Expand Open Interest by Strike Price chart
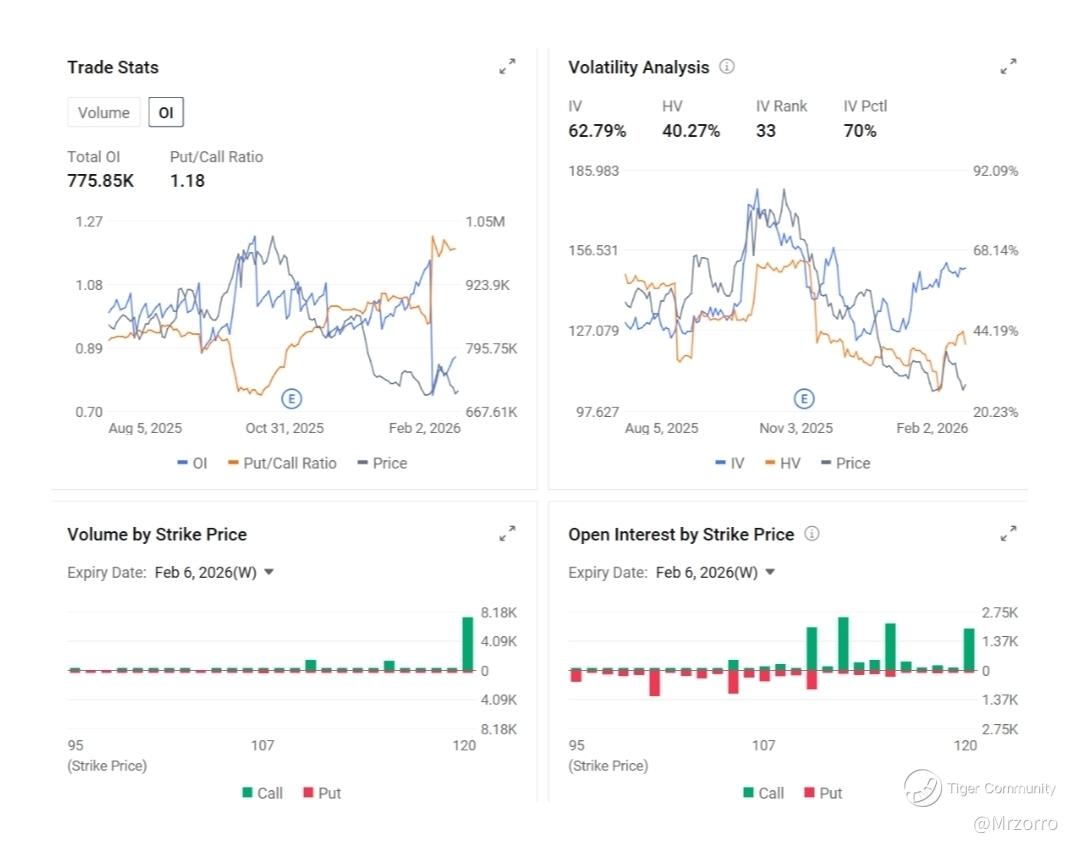Image resolution: width=1078 pixels, height=848 pixels. click(1009, 534)
